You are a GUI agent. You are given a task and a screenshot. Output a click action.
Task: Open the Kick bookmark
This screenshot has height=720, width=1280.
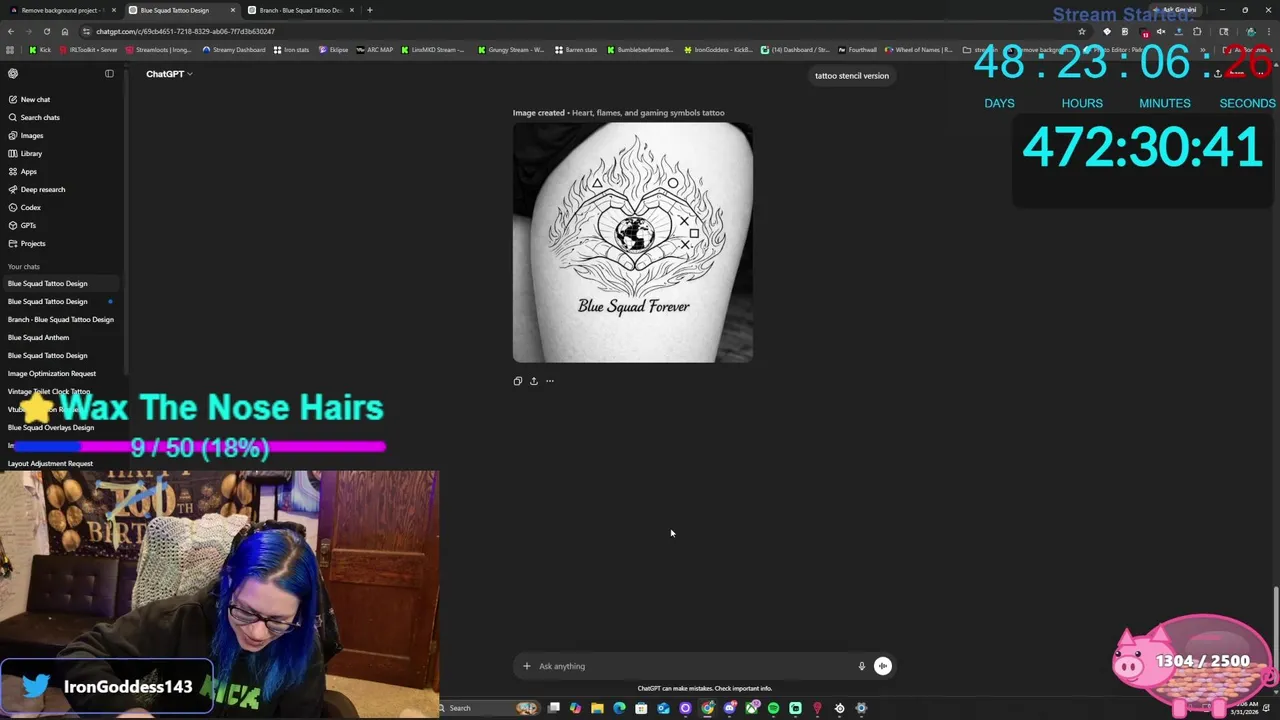click(40, 49)
